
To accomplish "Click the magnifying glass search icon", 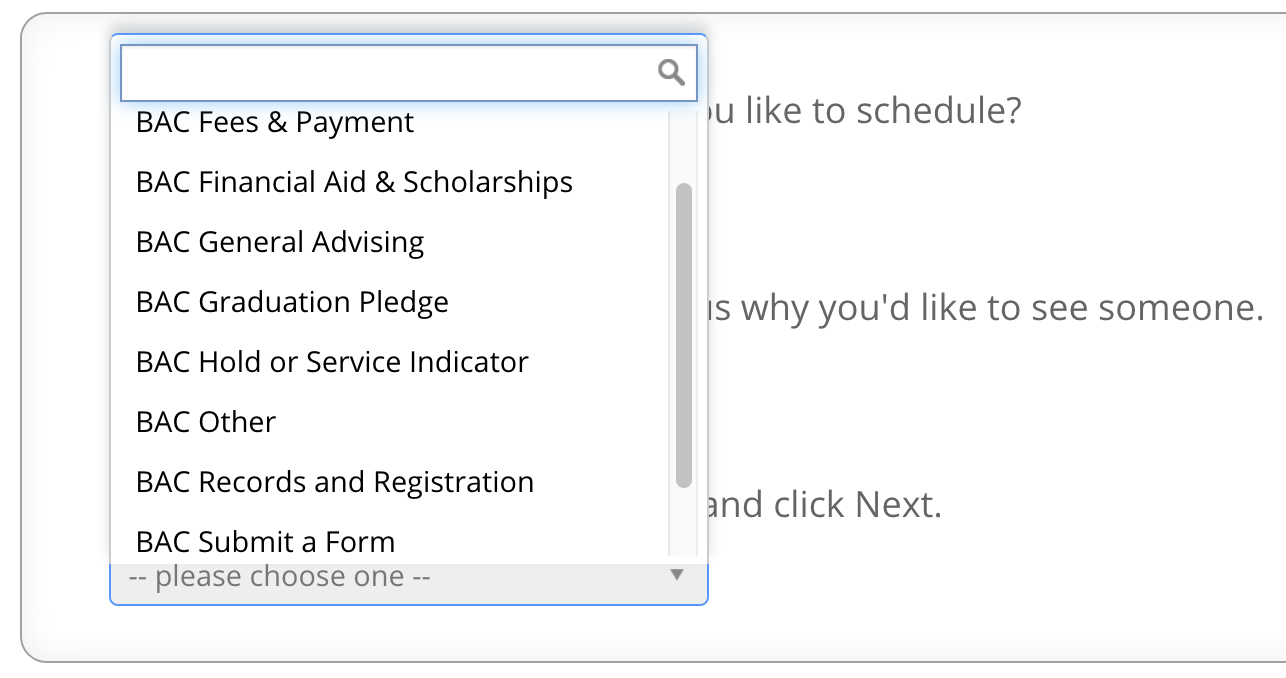I will pyautogui.click(x=671, y=72).
